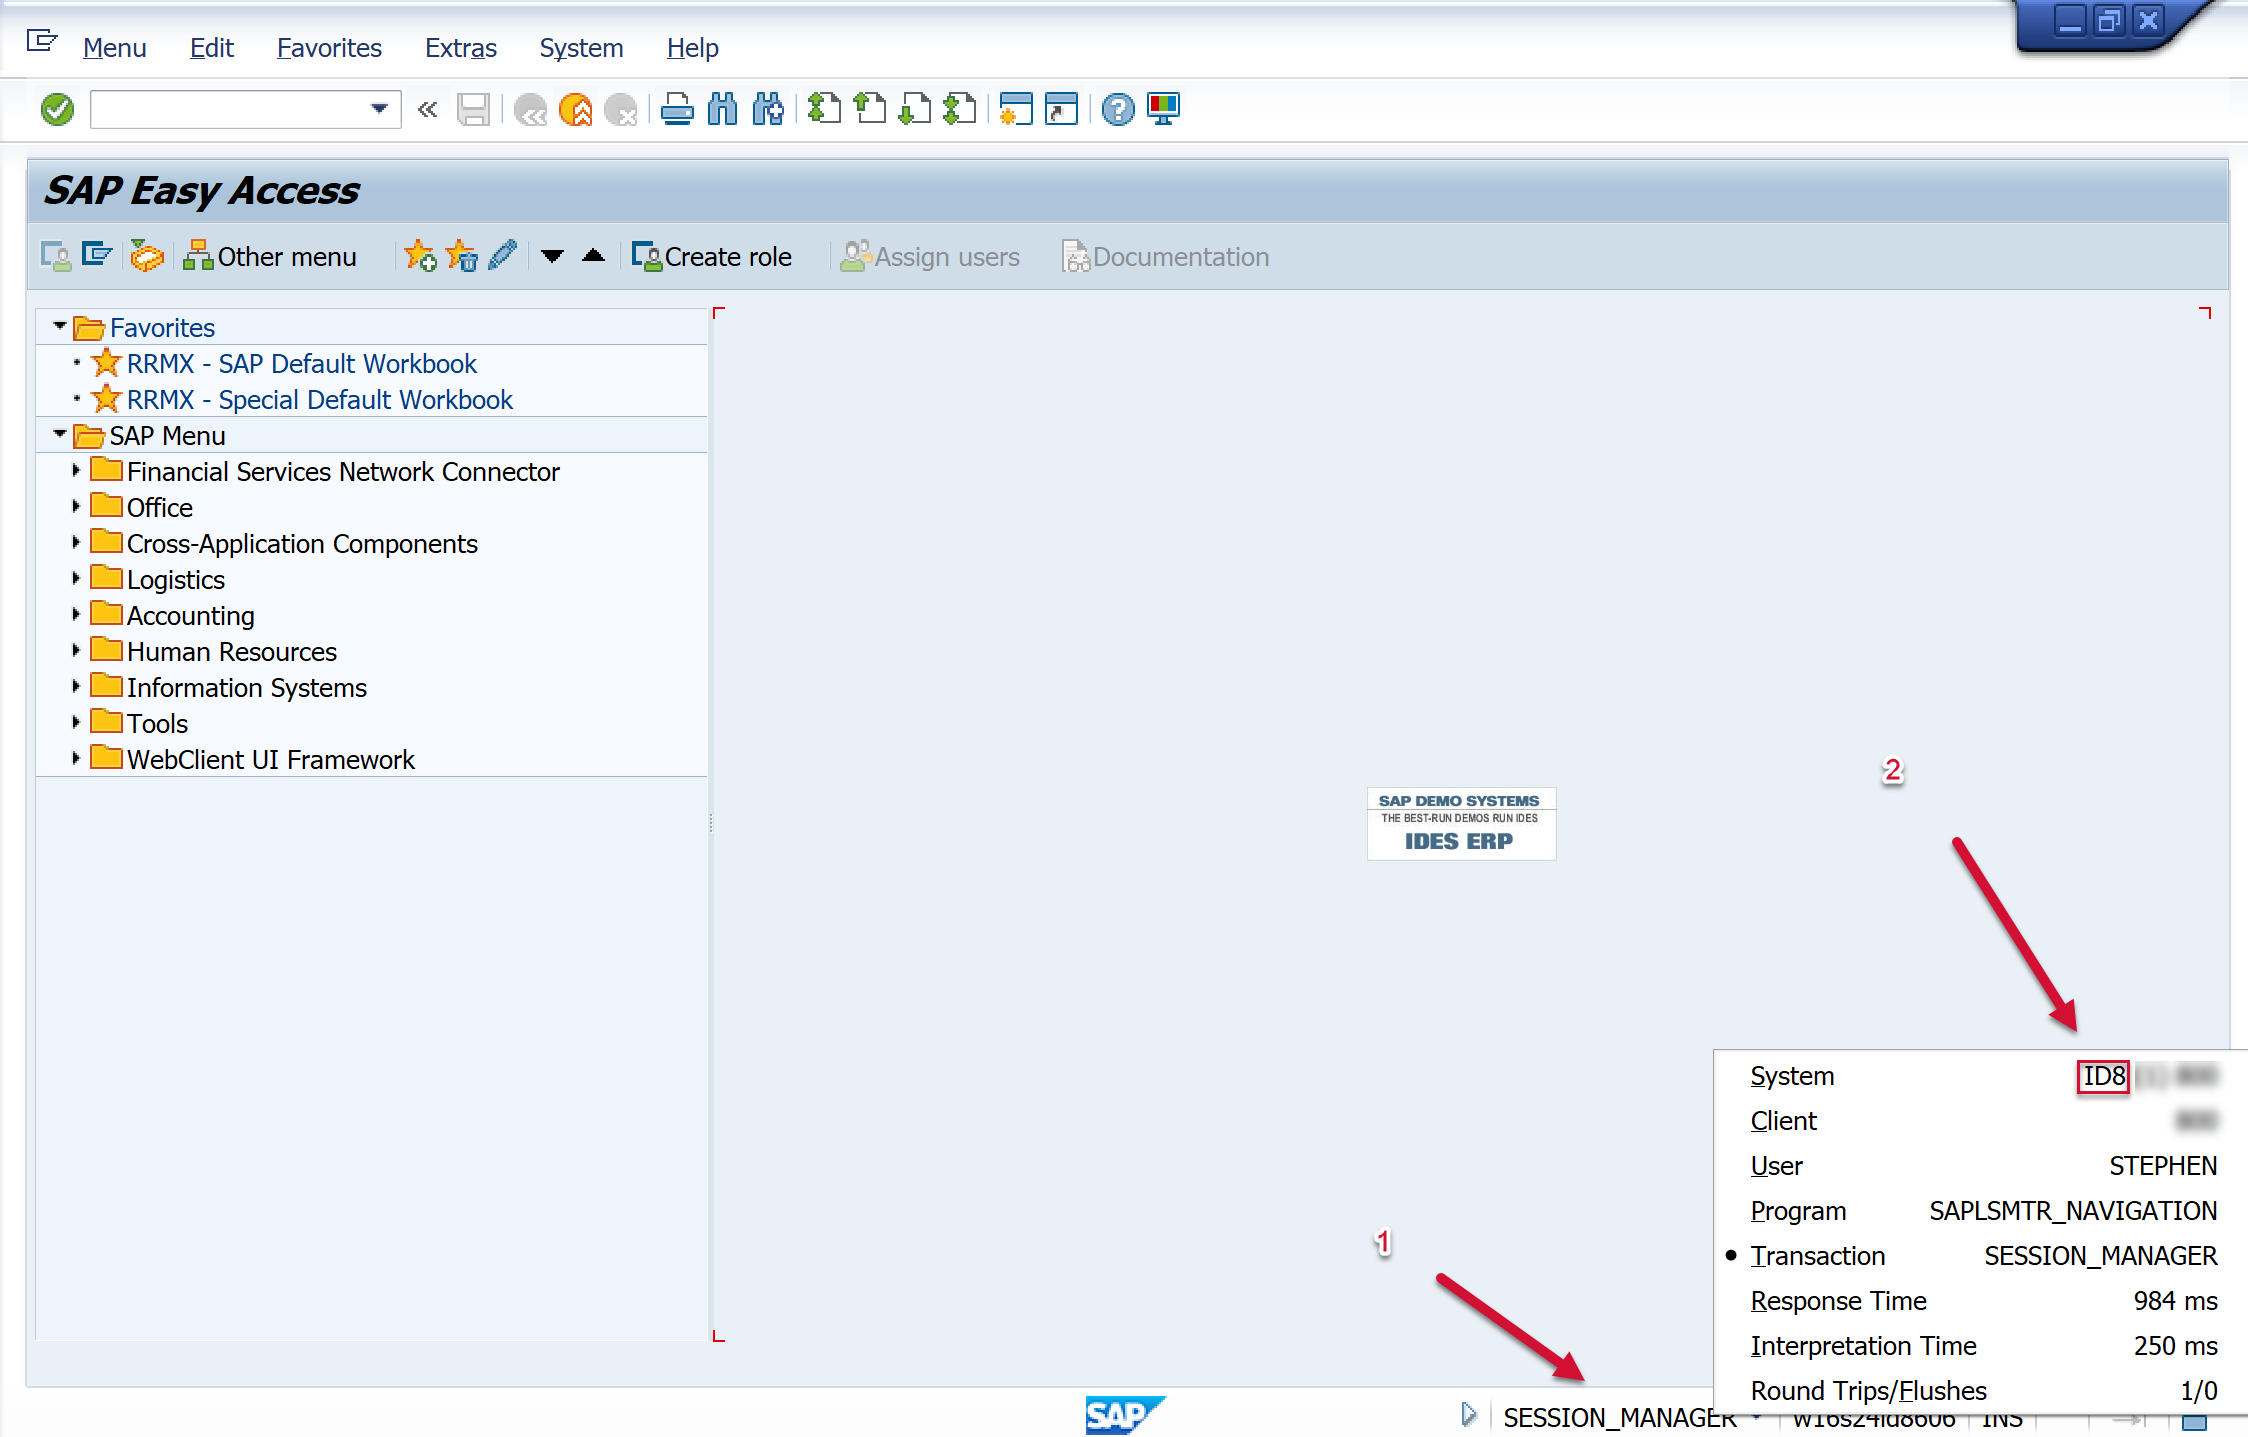This screenshot has width=2248, height=1437.
Task: Select the User entry in status popup
Action: (x=1776, y=1166)
